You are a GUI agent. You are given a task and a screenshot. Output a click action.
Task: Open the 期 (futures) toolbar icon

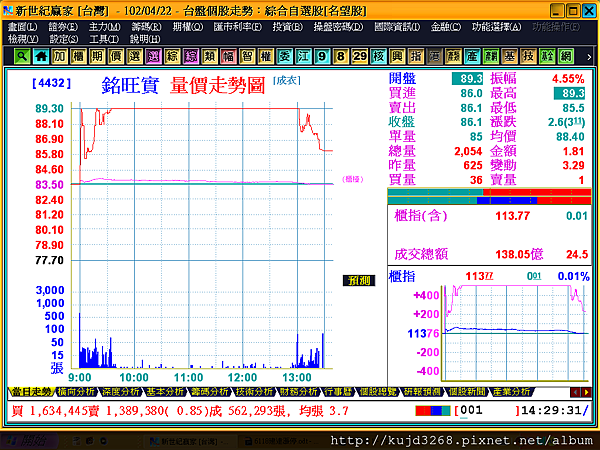coord(97,57)
